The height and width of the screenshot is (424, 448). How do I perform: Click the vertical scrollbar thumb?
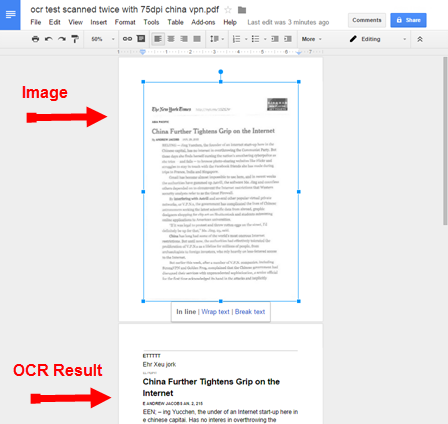click(x=445, y=141)
